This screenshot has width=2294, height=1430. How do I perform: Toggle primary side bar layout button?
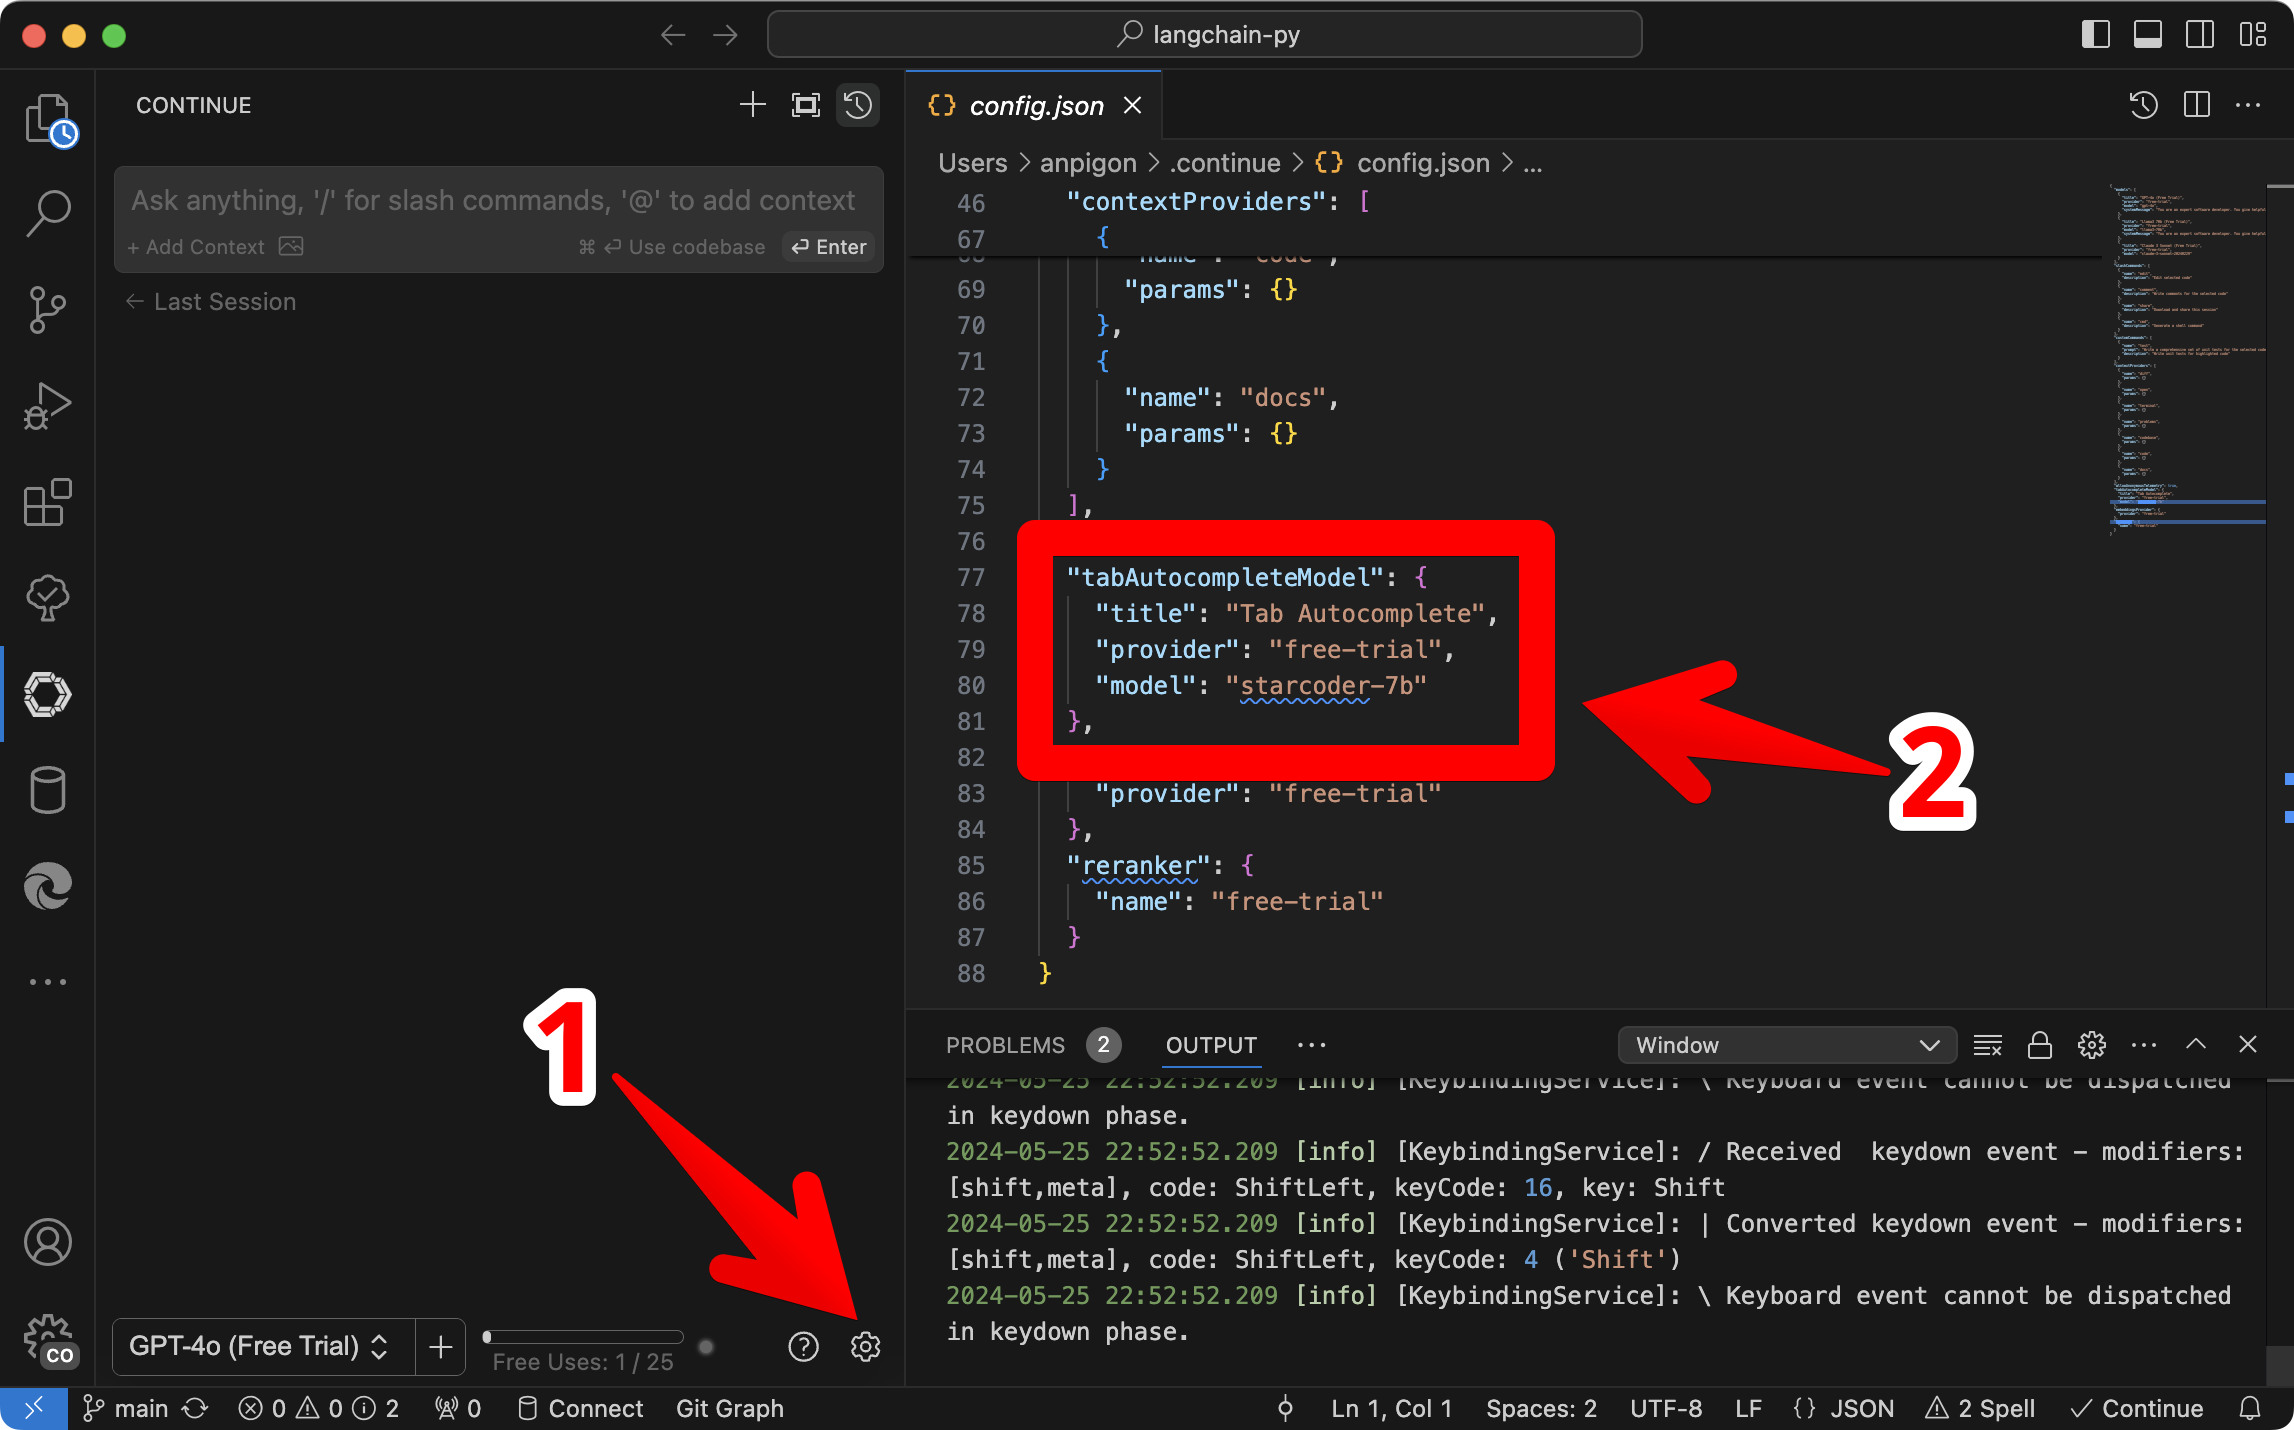[2095, 35]
